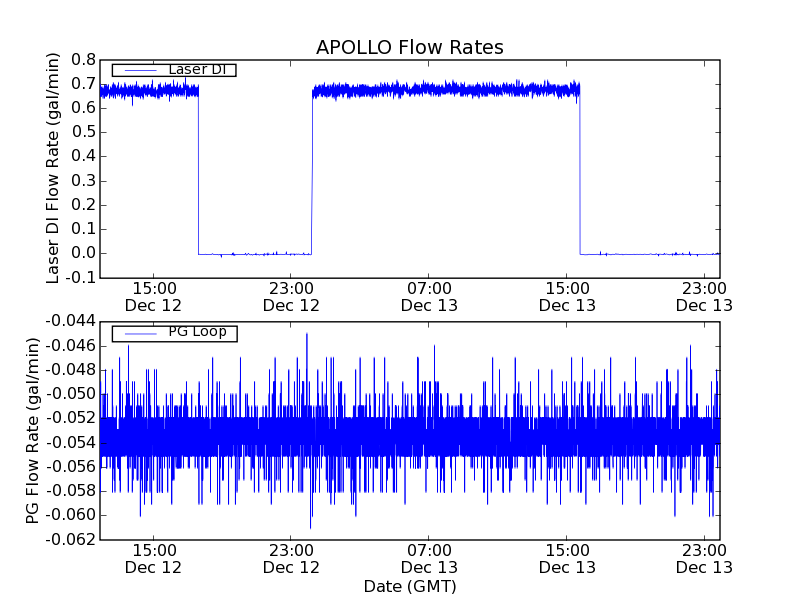Click the 'Date (GMT)' x-axis label
This screenshot has width=800, height=600.
click(410, 586)
